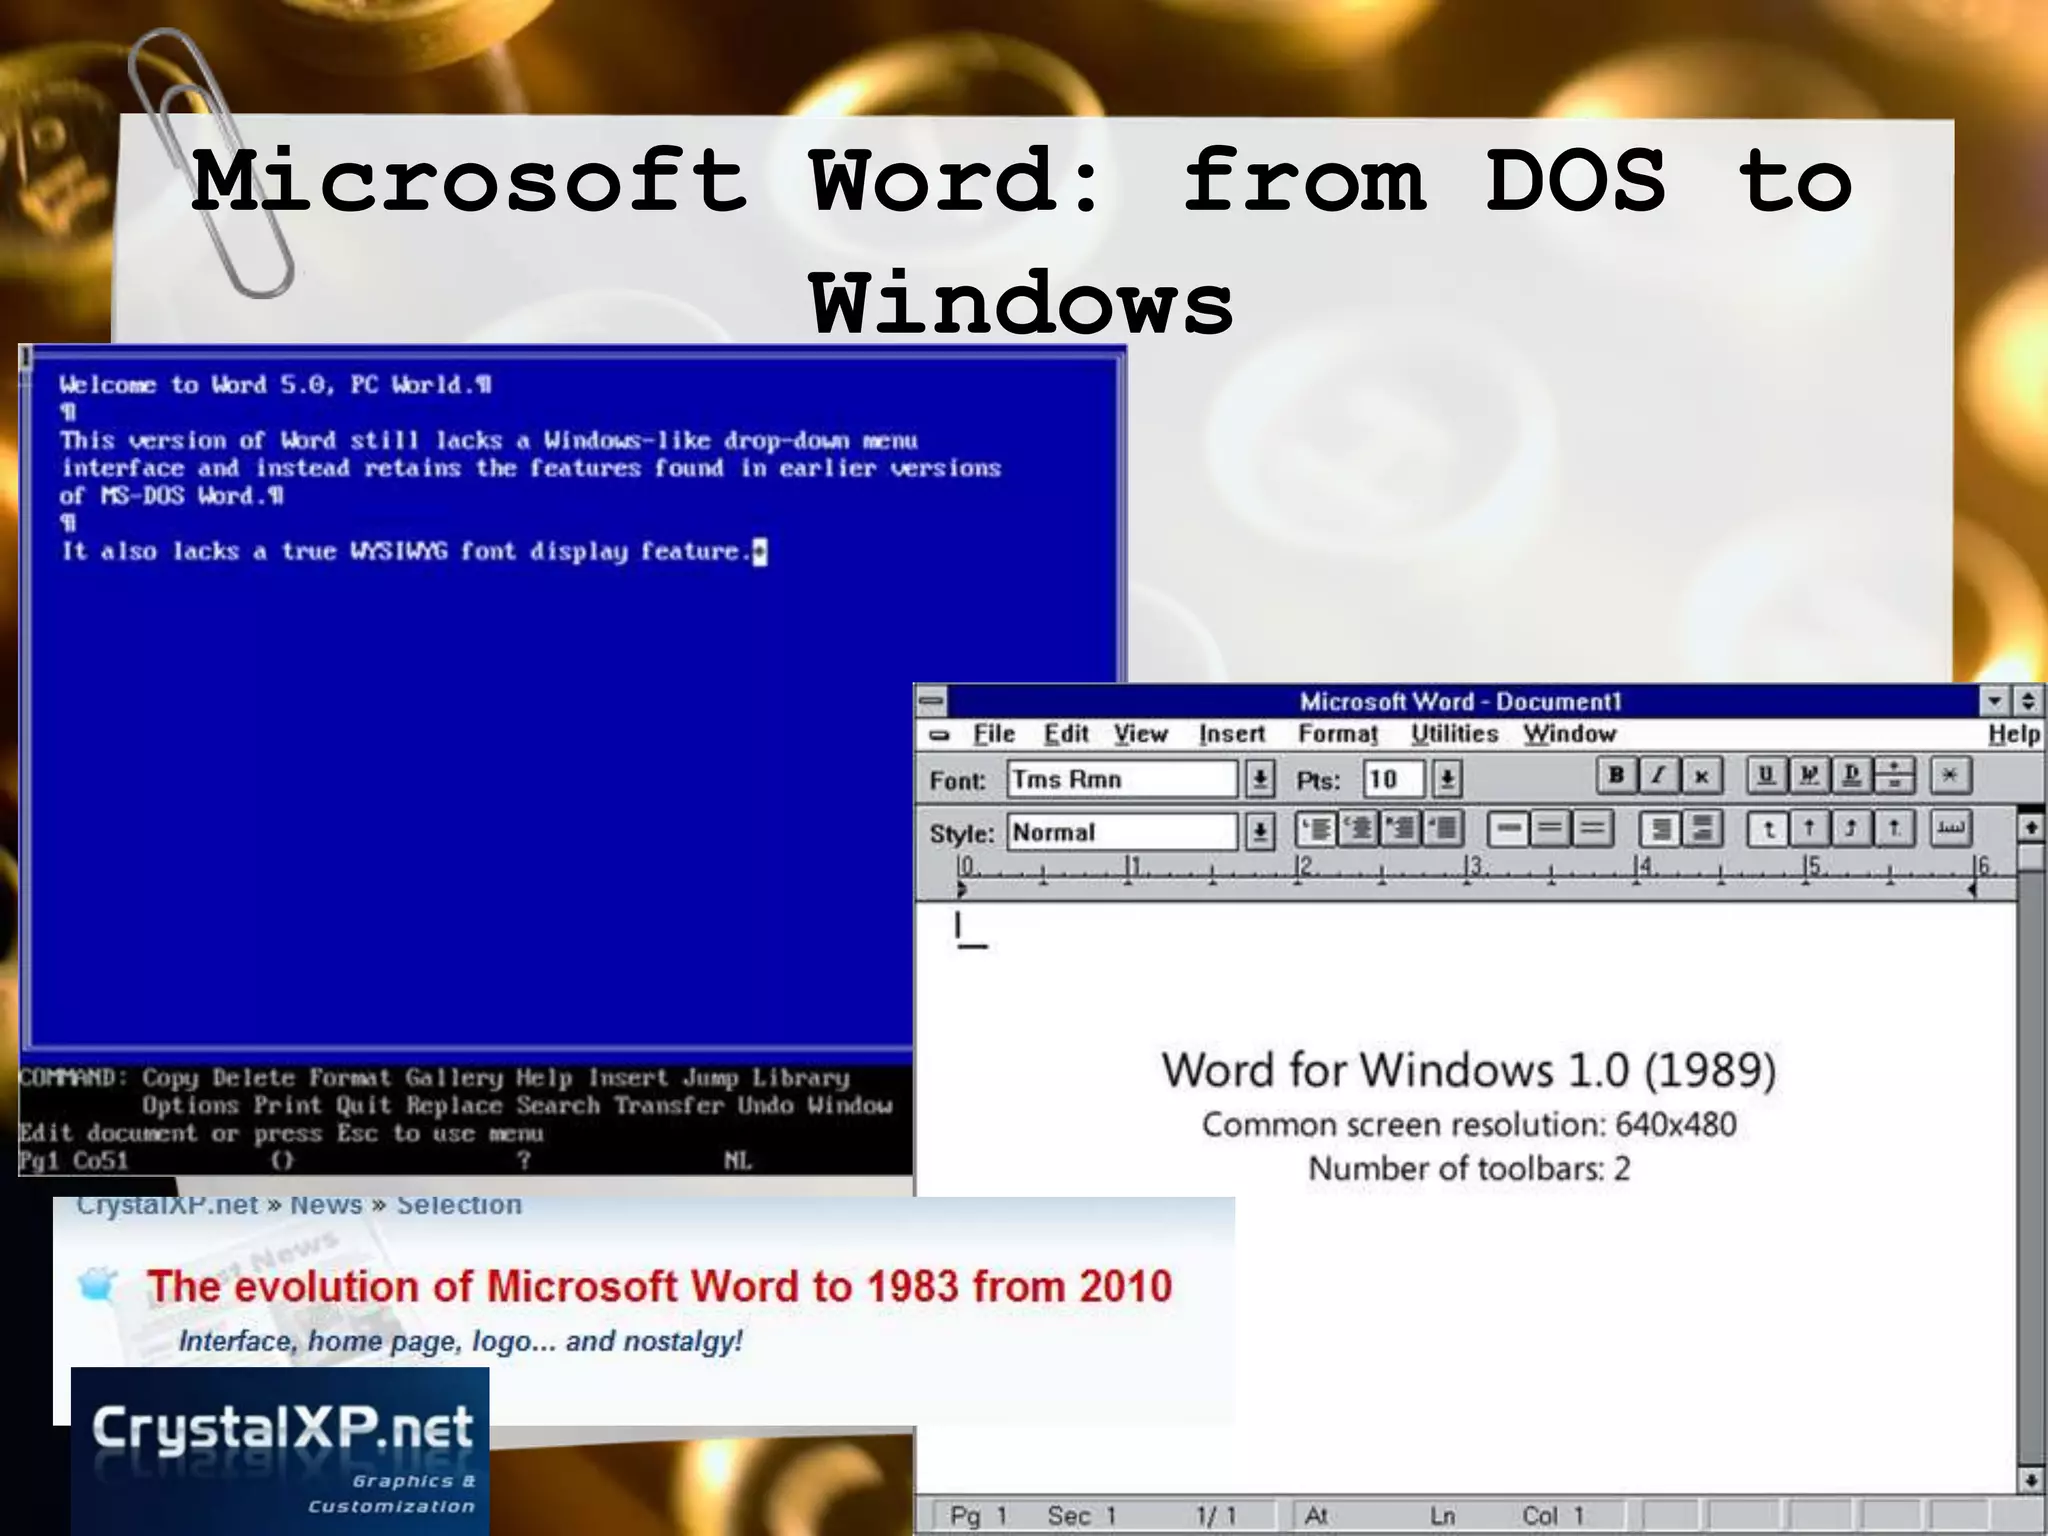The image size is (2048, 1536).
Task: Click the vertical scrollbar thumb box
Action: click(2031, 857)
